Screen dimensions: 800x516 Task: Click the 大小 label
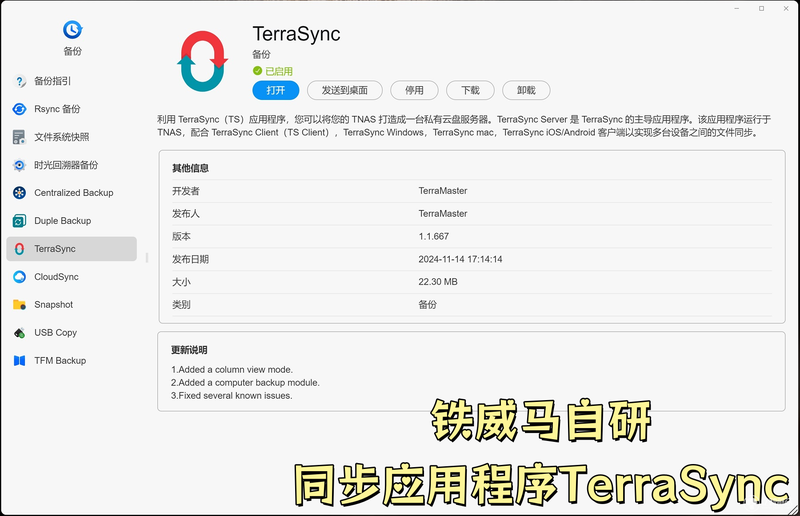(x=181, y=282)
